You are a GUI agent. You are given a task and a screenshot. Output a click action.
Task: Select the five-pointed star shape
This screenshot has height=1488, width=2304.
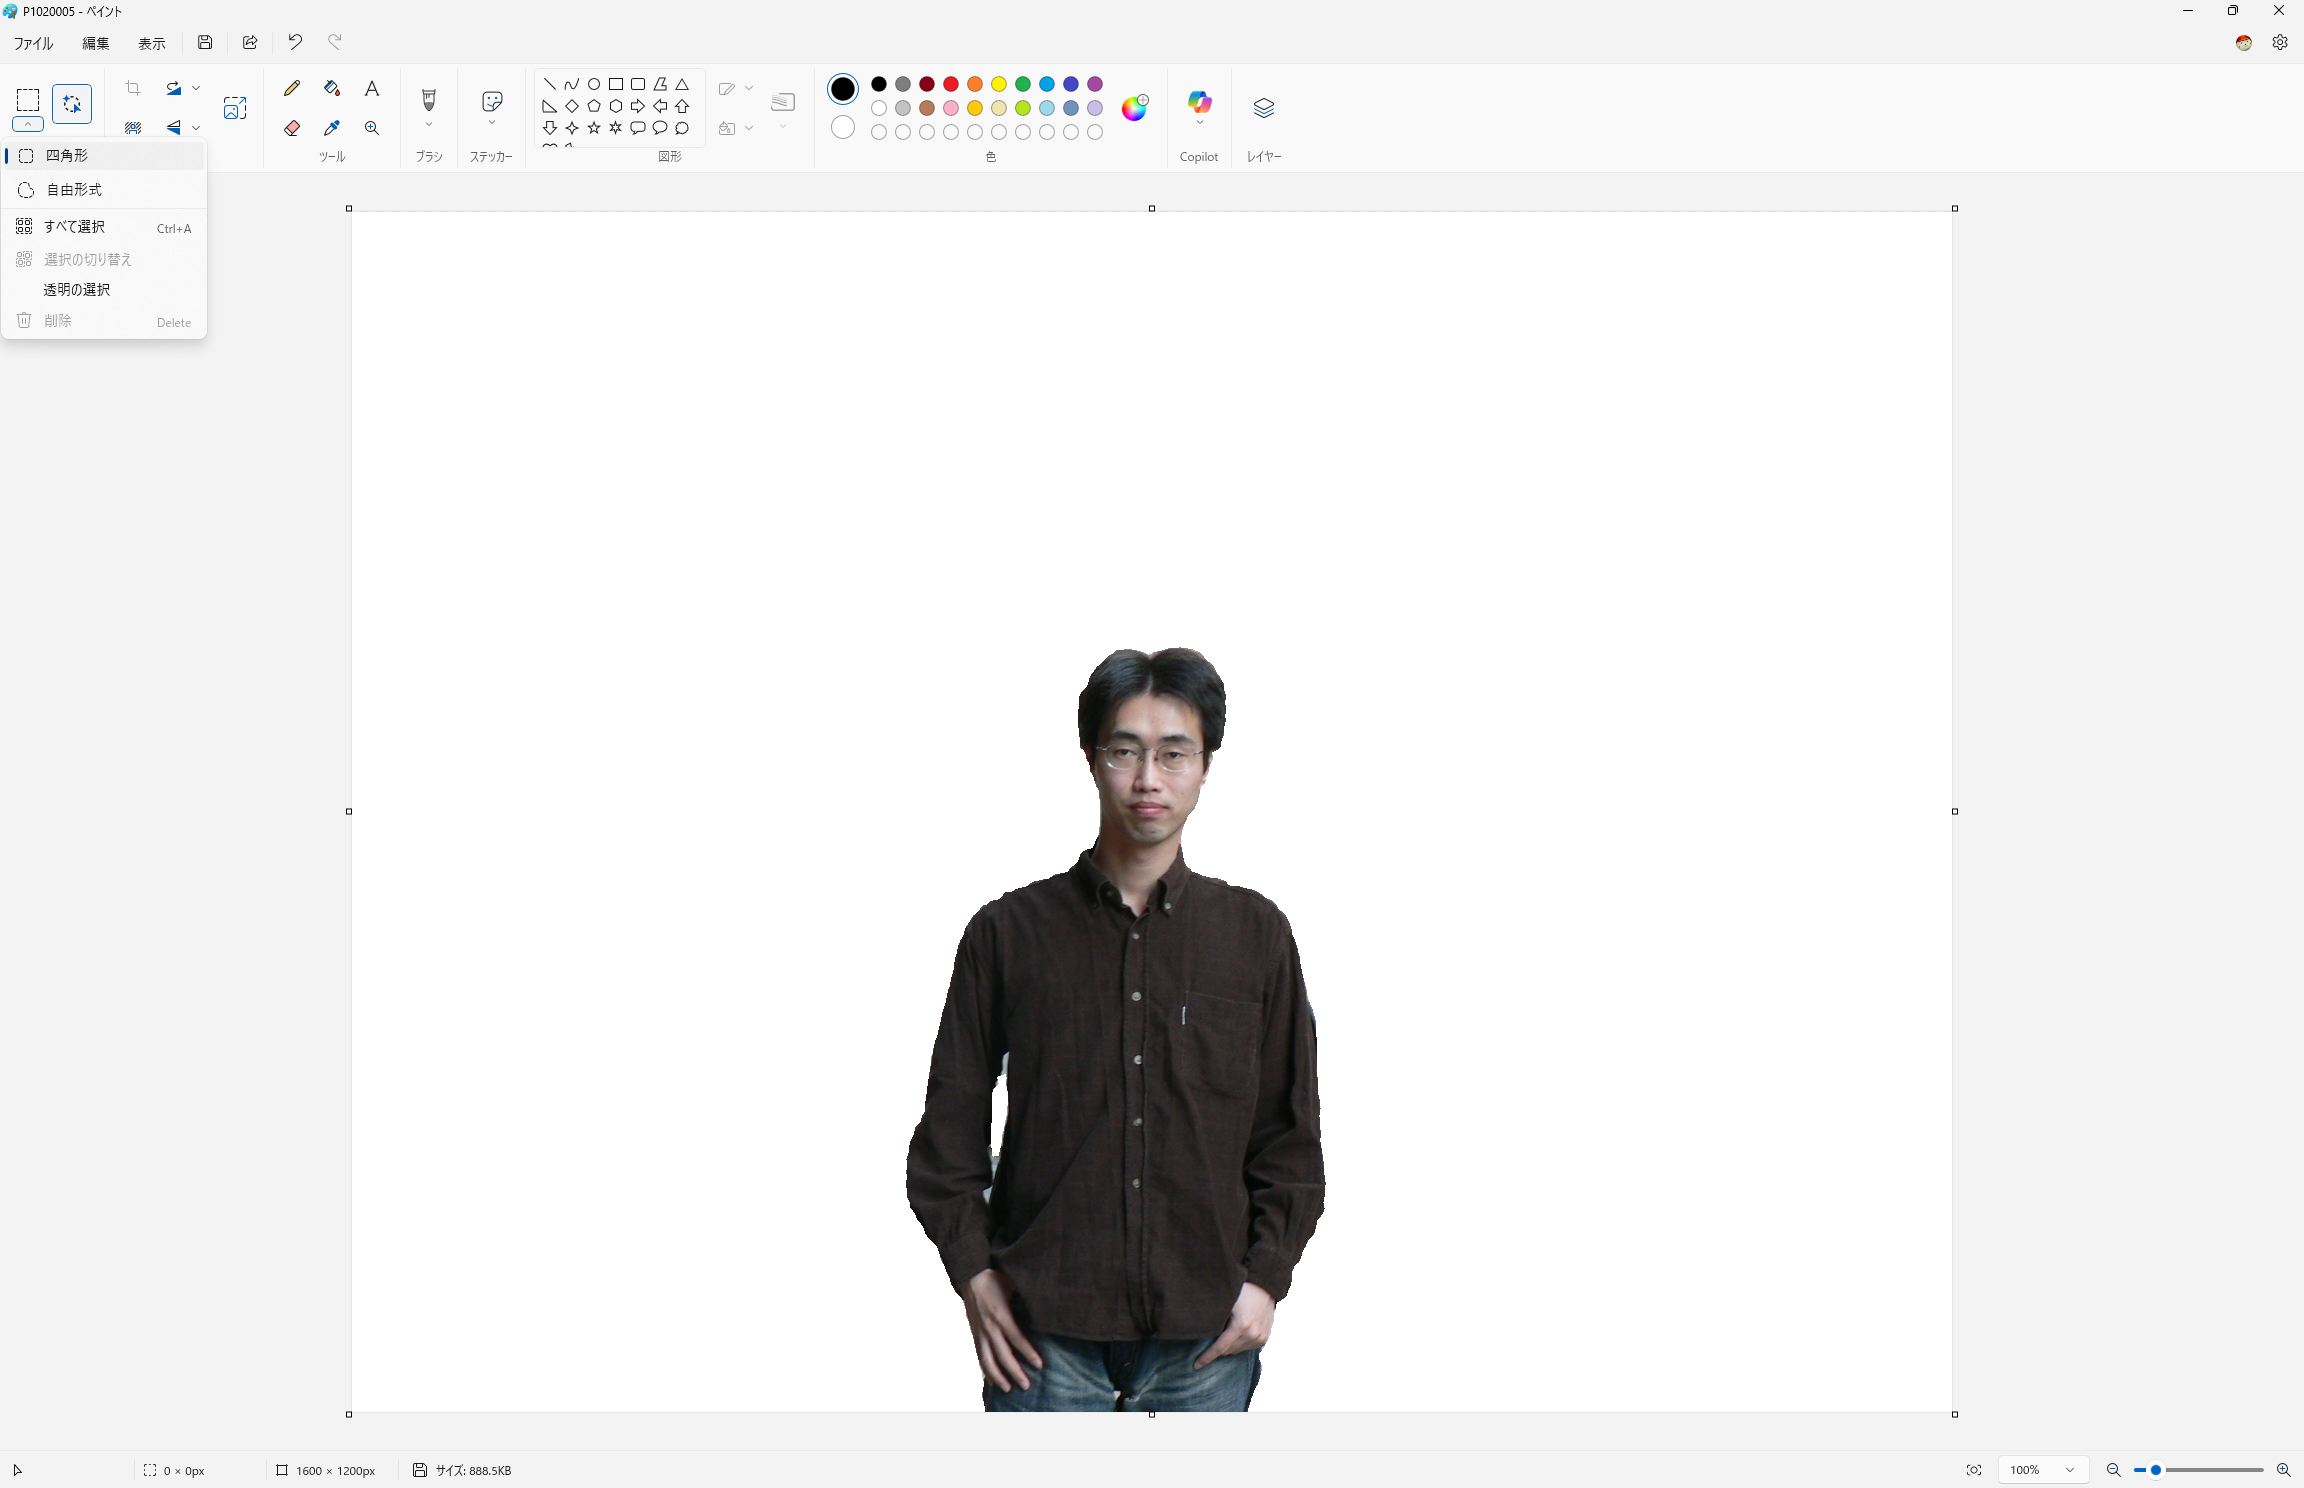coord(595,128)
